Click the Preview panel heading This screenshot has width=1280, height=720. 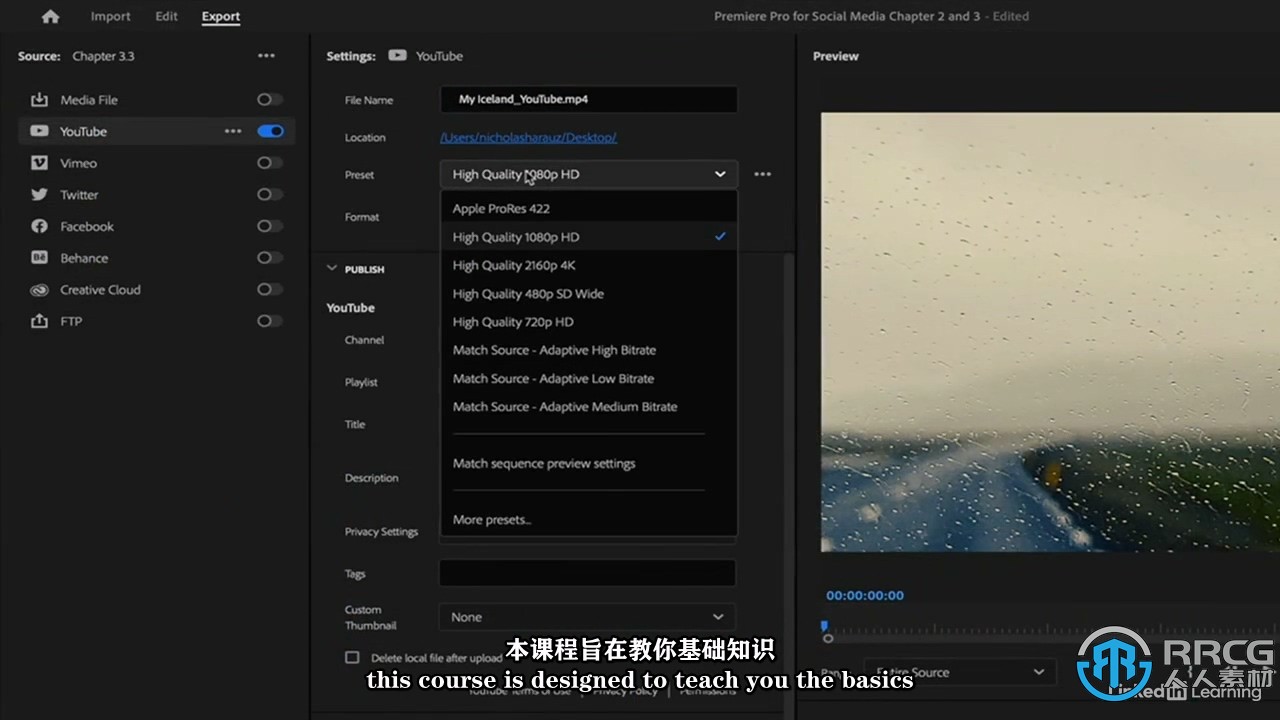(x=836, y=56)
